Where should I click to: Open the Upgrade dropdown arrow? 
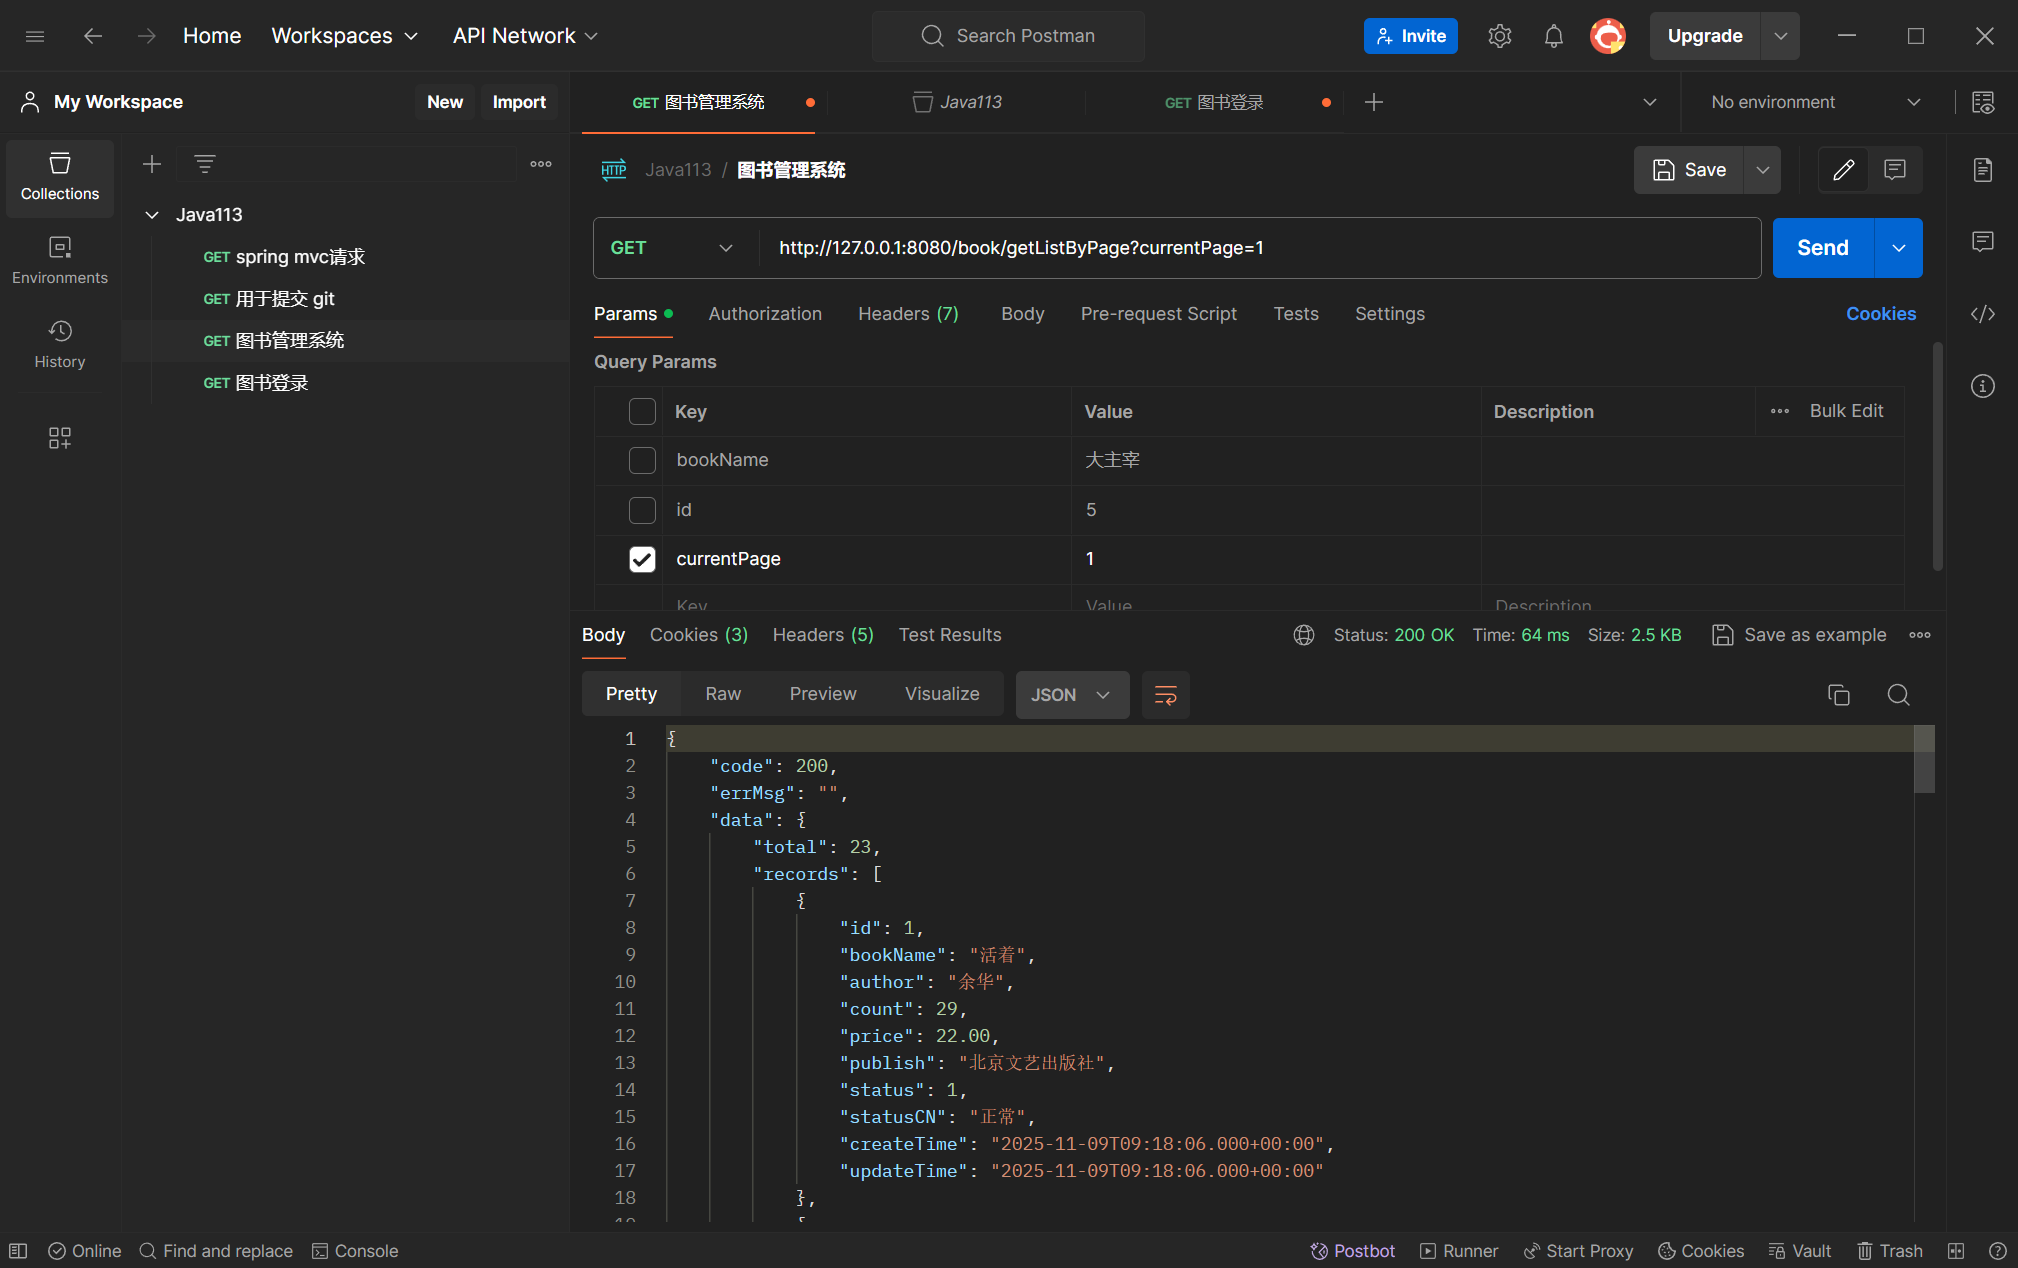click(1781, 36)
